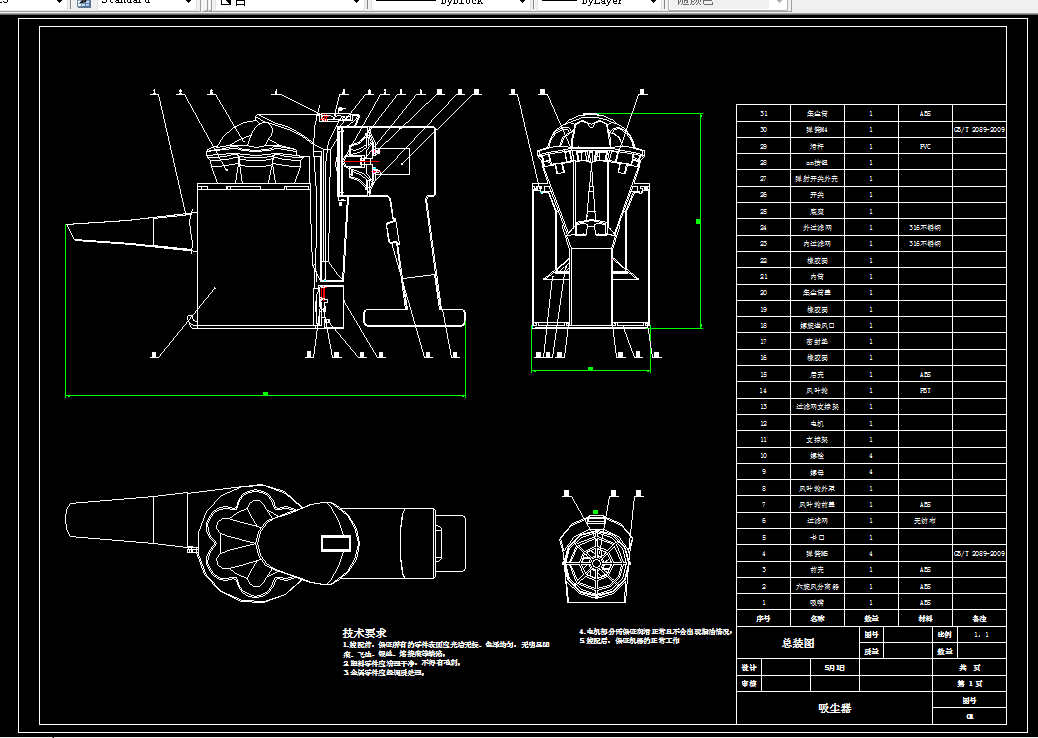This screenshot has height=738, width=1038.
Task: Select the red component at top of side view
Action: (327, 117)
